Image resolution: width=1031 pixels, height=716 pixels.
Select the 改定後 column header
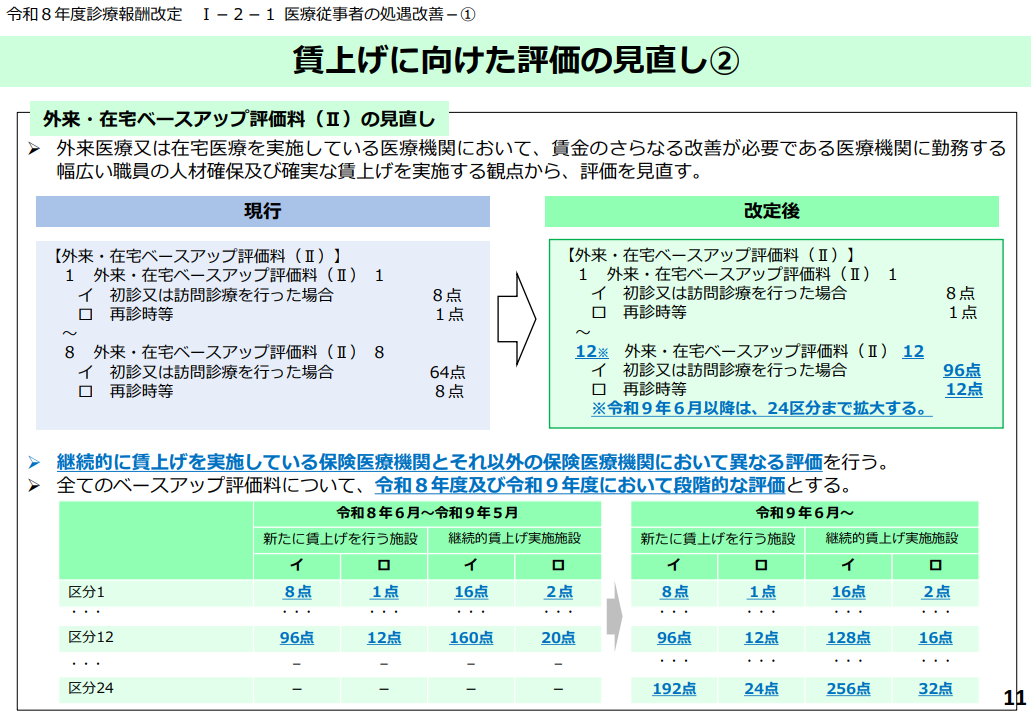(x=774, y=211)
